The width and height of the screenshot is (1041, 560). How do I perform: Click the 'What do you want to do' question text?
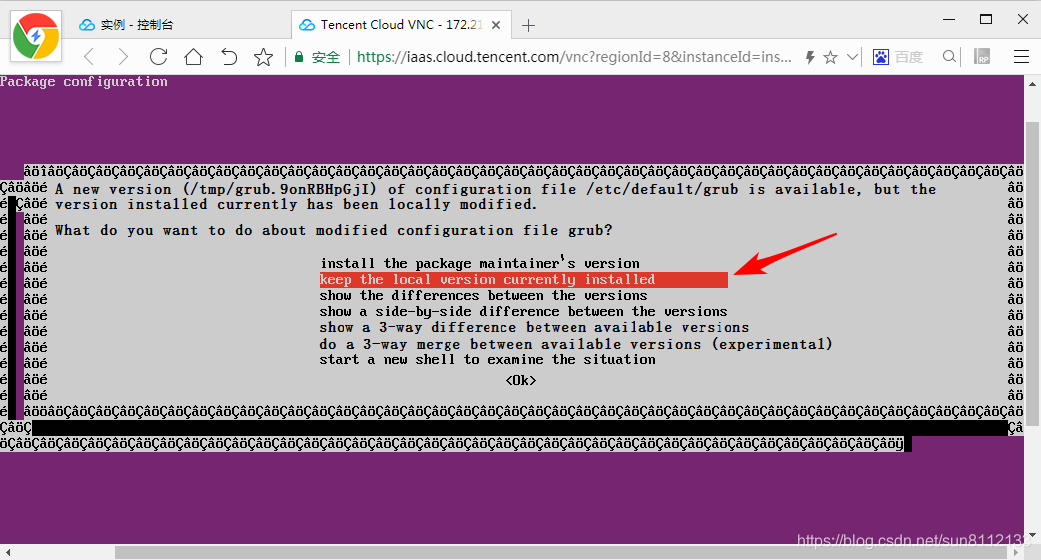click(x=333, y=231)
